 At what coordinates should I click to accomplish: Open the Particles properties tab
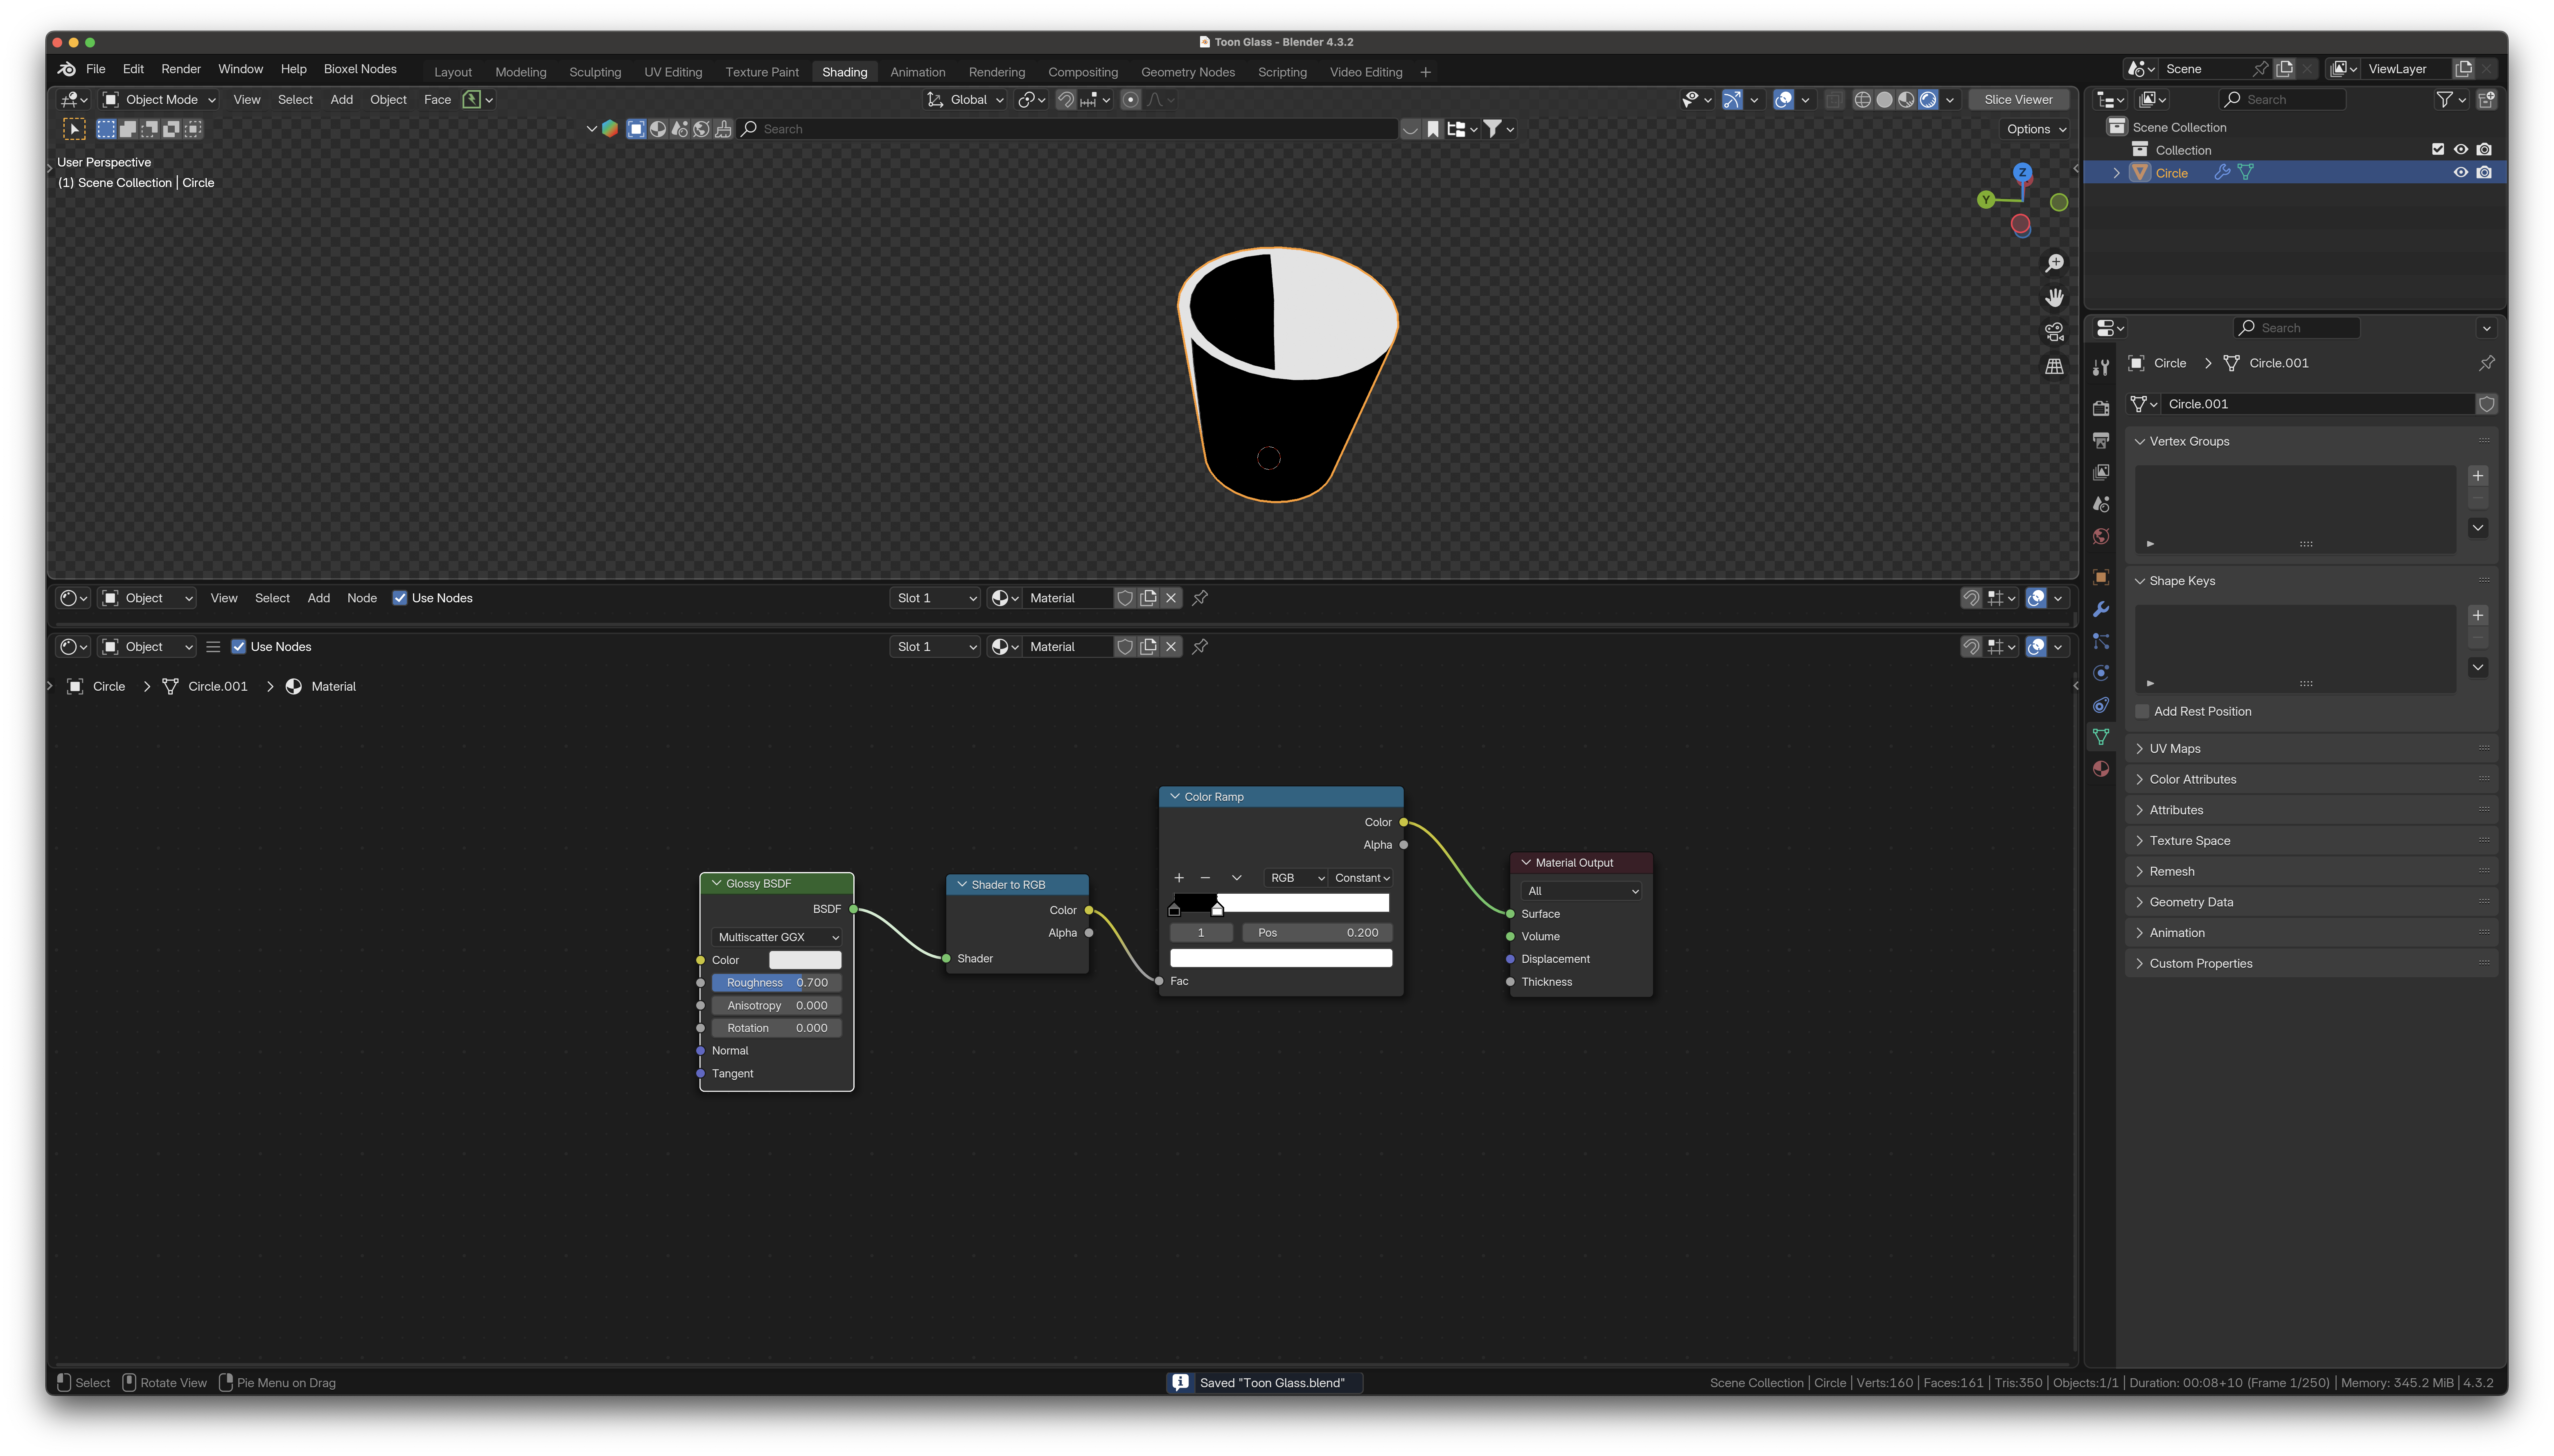[2101, 641]
